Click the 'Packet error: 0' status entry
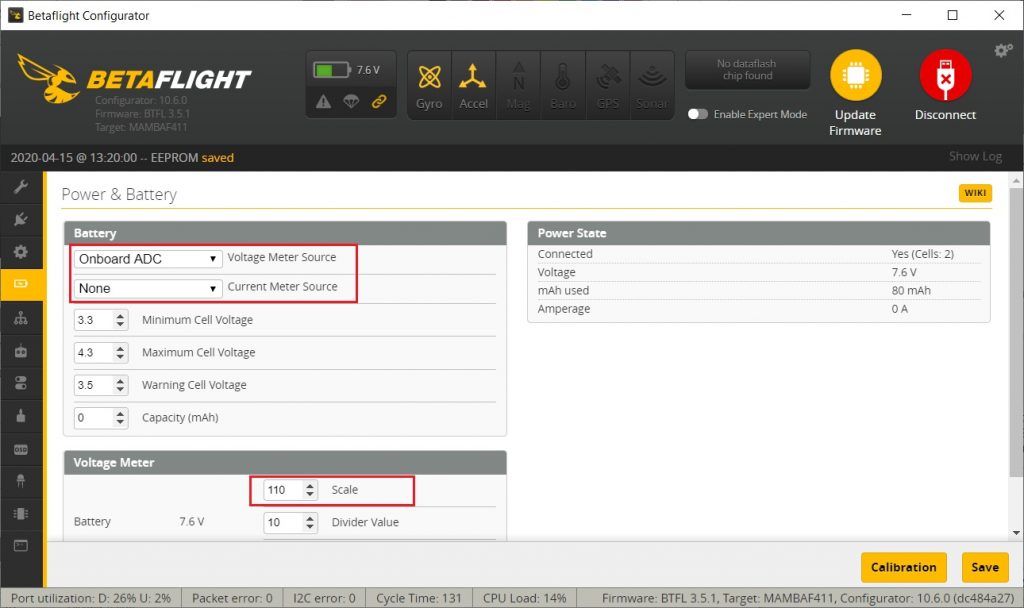Image resolution: width=1024 pixels, height=608 pixels. pos(232,598)
